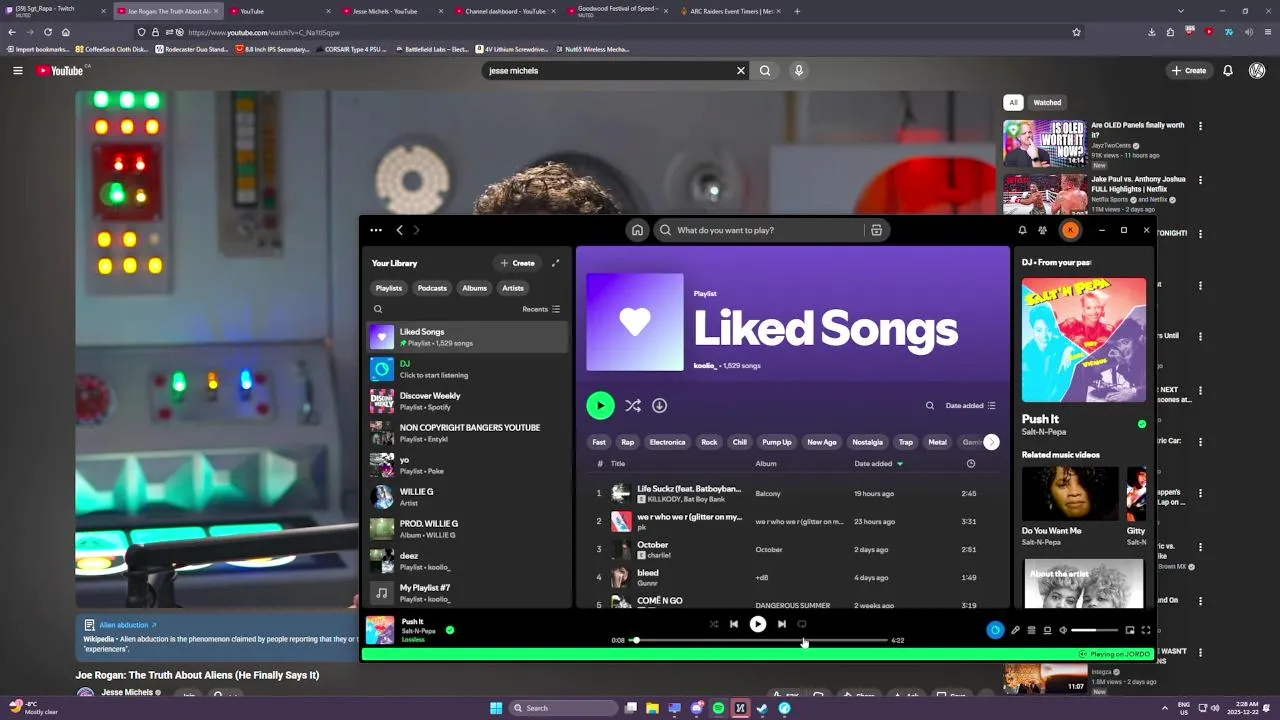This screenshot has height=720, width=1280.
Task: Select the Watched chip on YouTube
Action: tap(1047, 102)
